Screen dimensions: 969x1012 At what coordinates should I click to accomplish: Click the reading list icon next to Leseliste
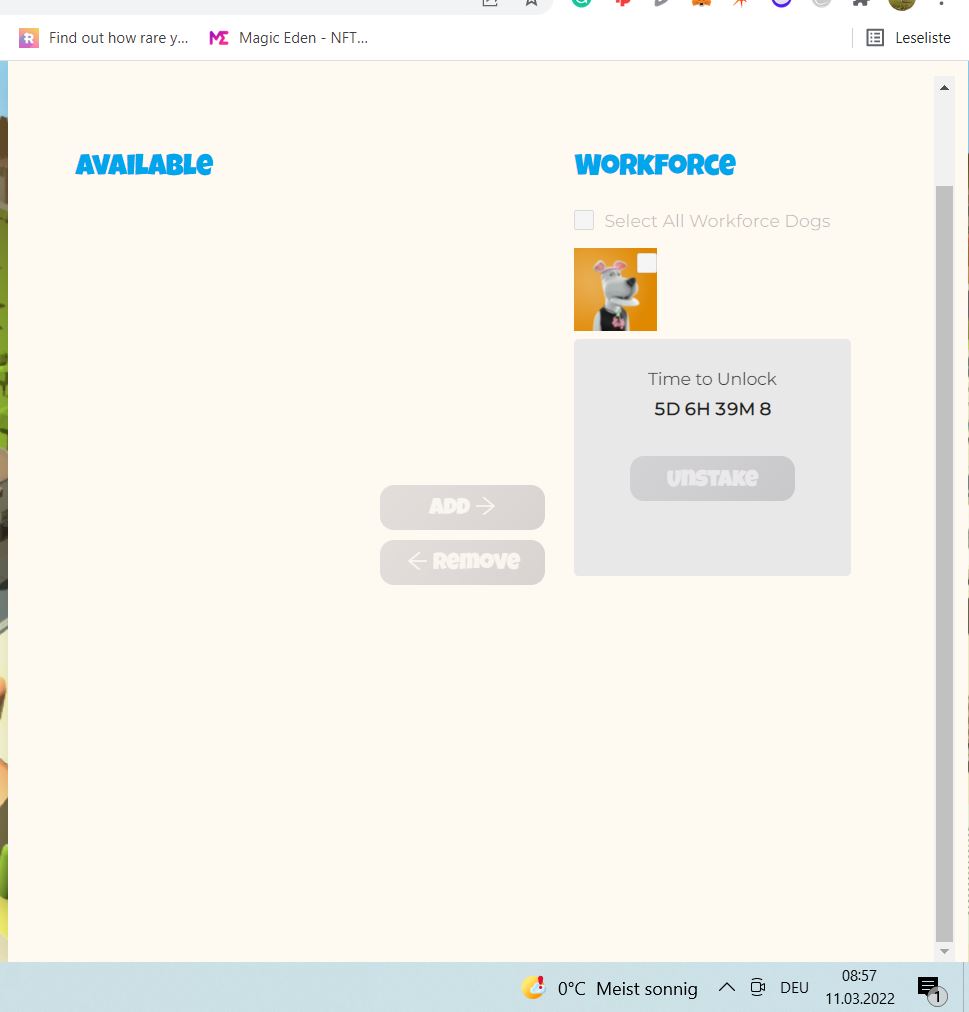click(875, 38)
